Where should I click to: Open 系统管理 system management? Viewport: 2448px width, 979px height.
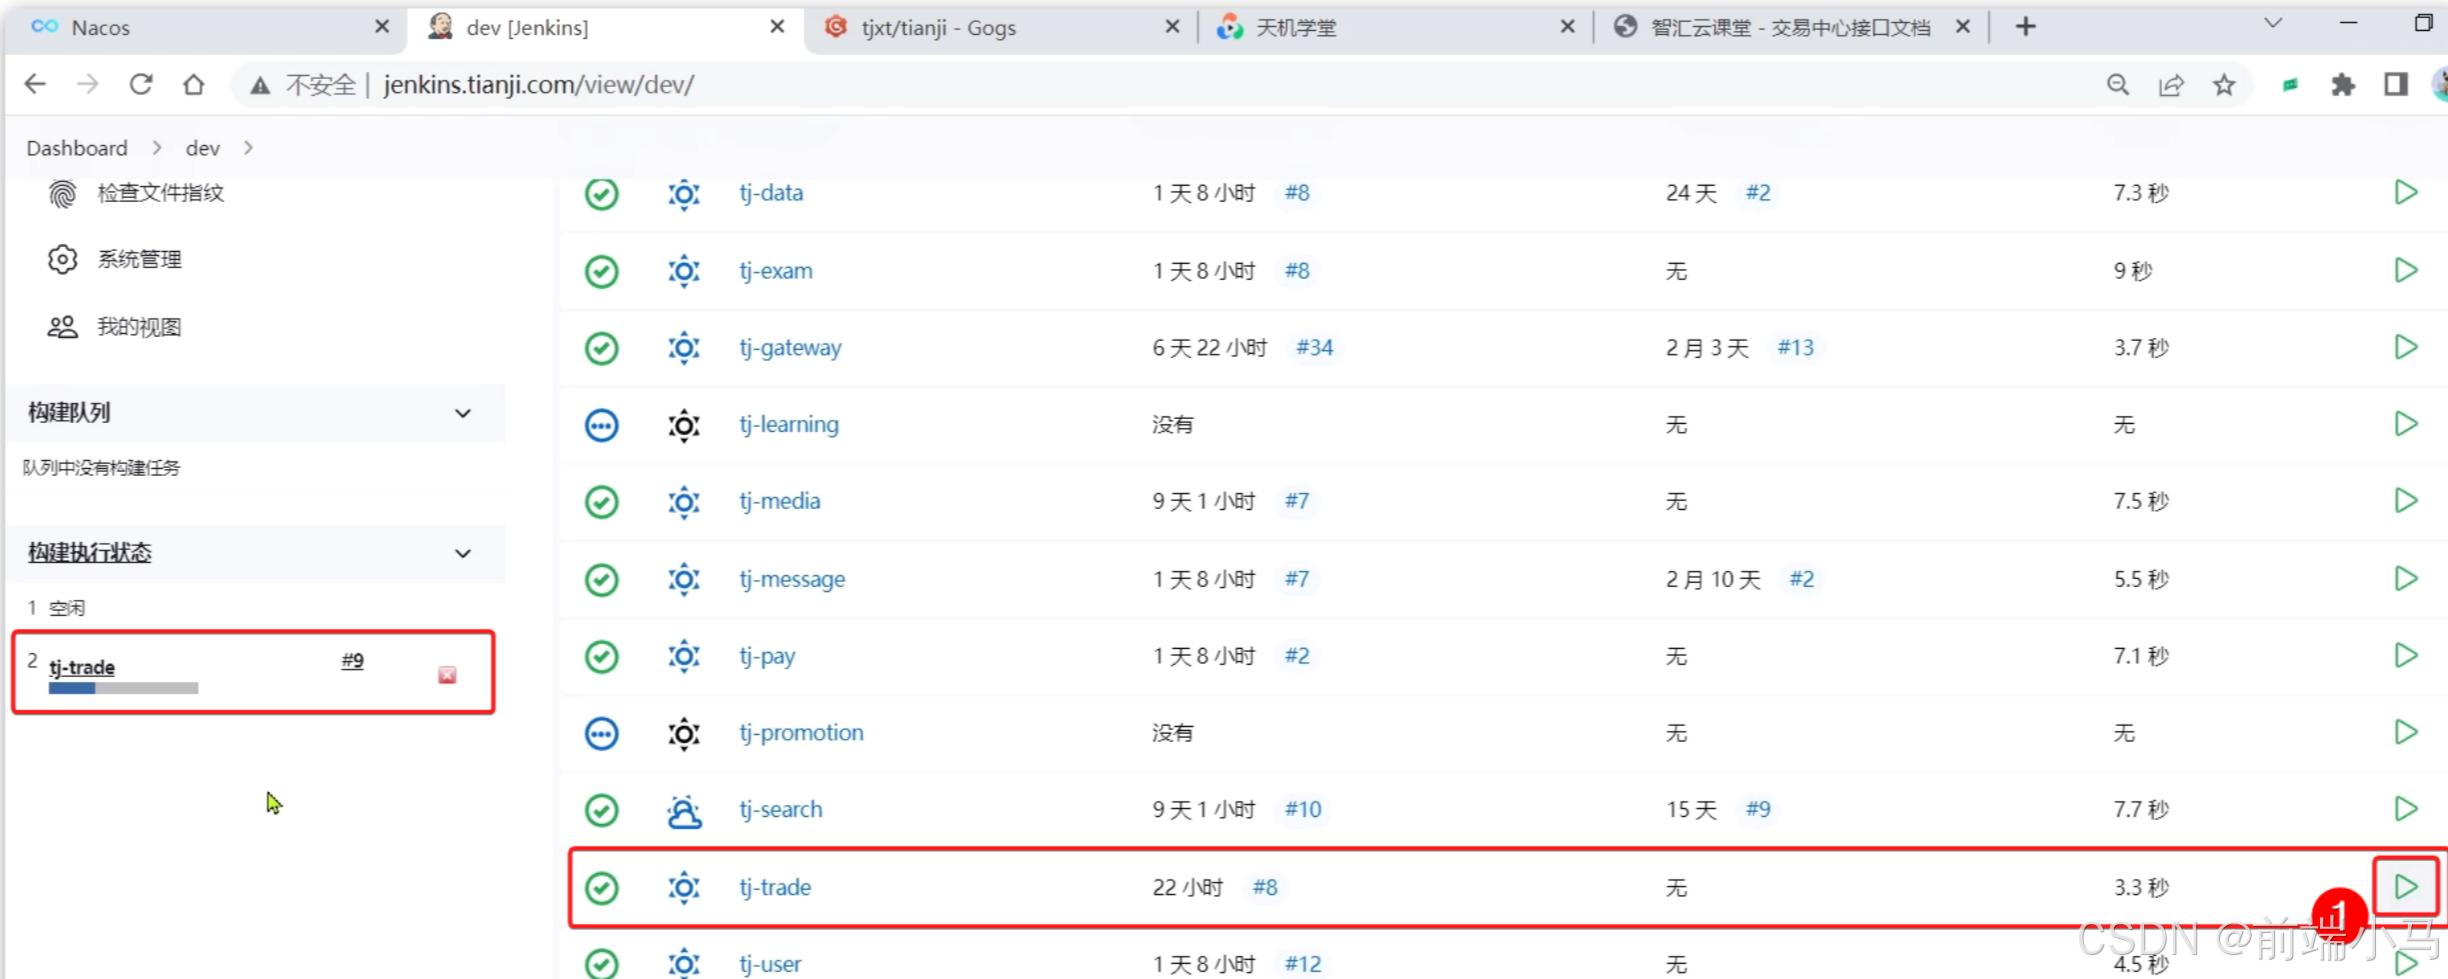(x=139, y=260)
